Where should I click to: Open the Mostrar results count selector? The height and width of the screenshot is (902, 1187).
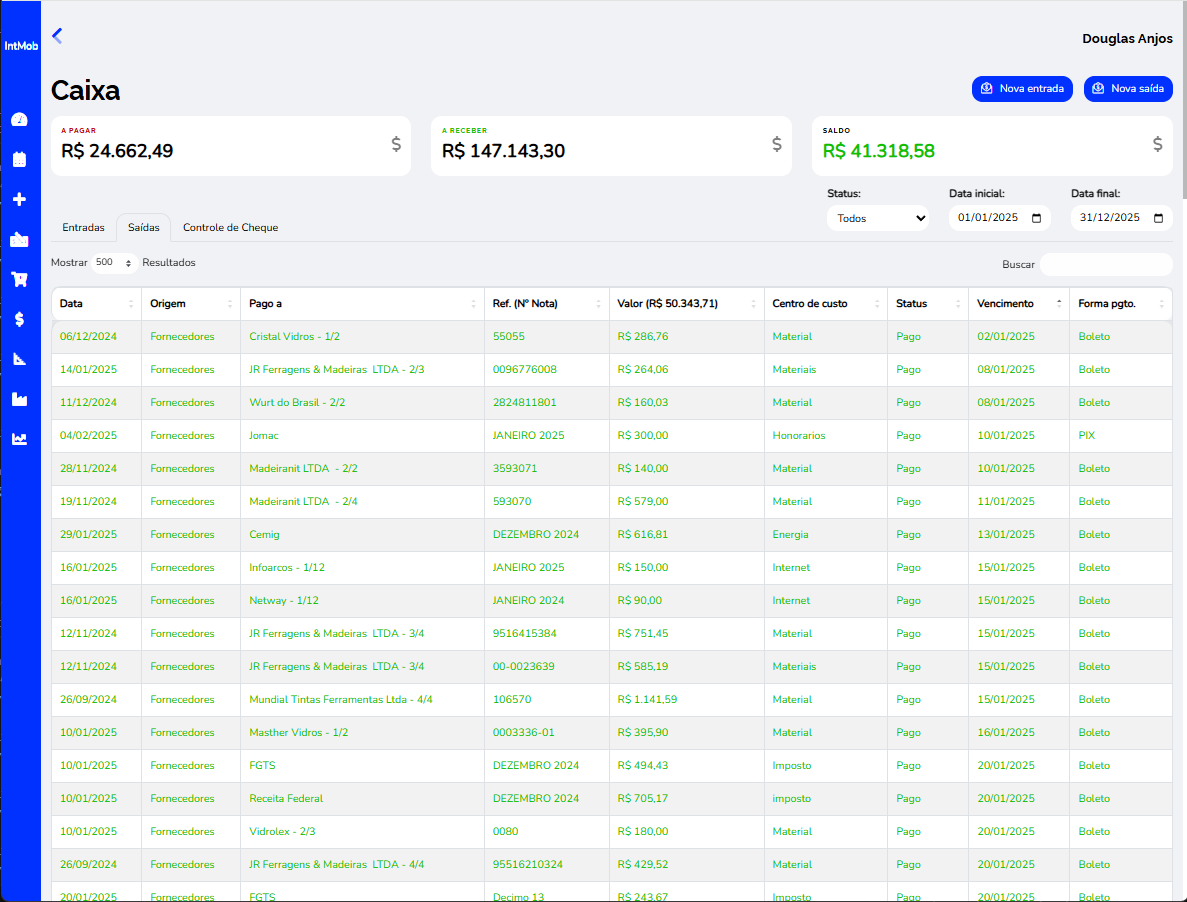click(114, 263)
